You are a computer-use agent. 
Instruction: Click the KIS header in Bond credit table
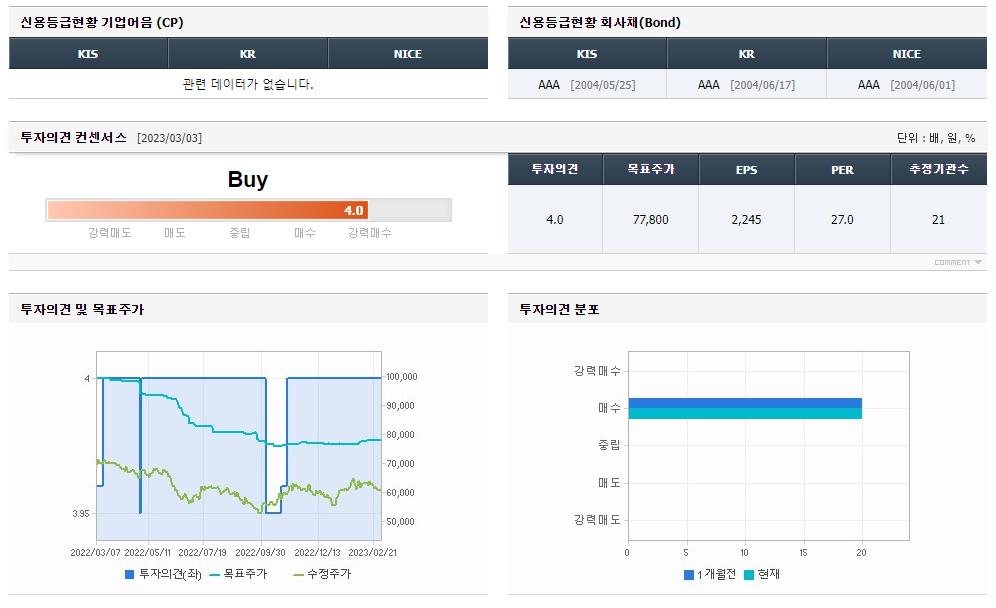coord(587,53)
